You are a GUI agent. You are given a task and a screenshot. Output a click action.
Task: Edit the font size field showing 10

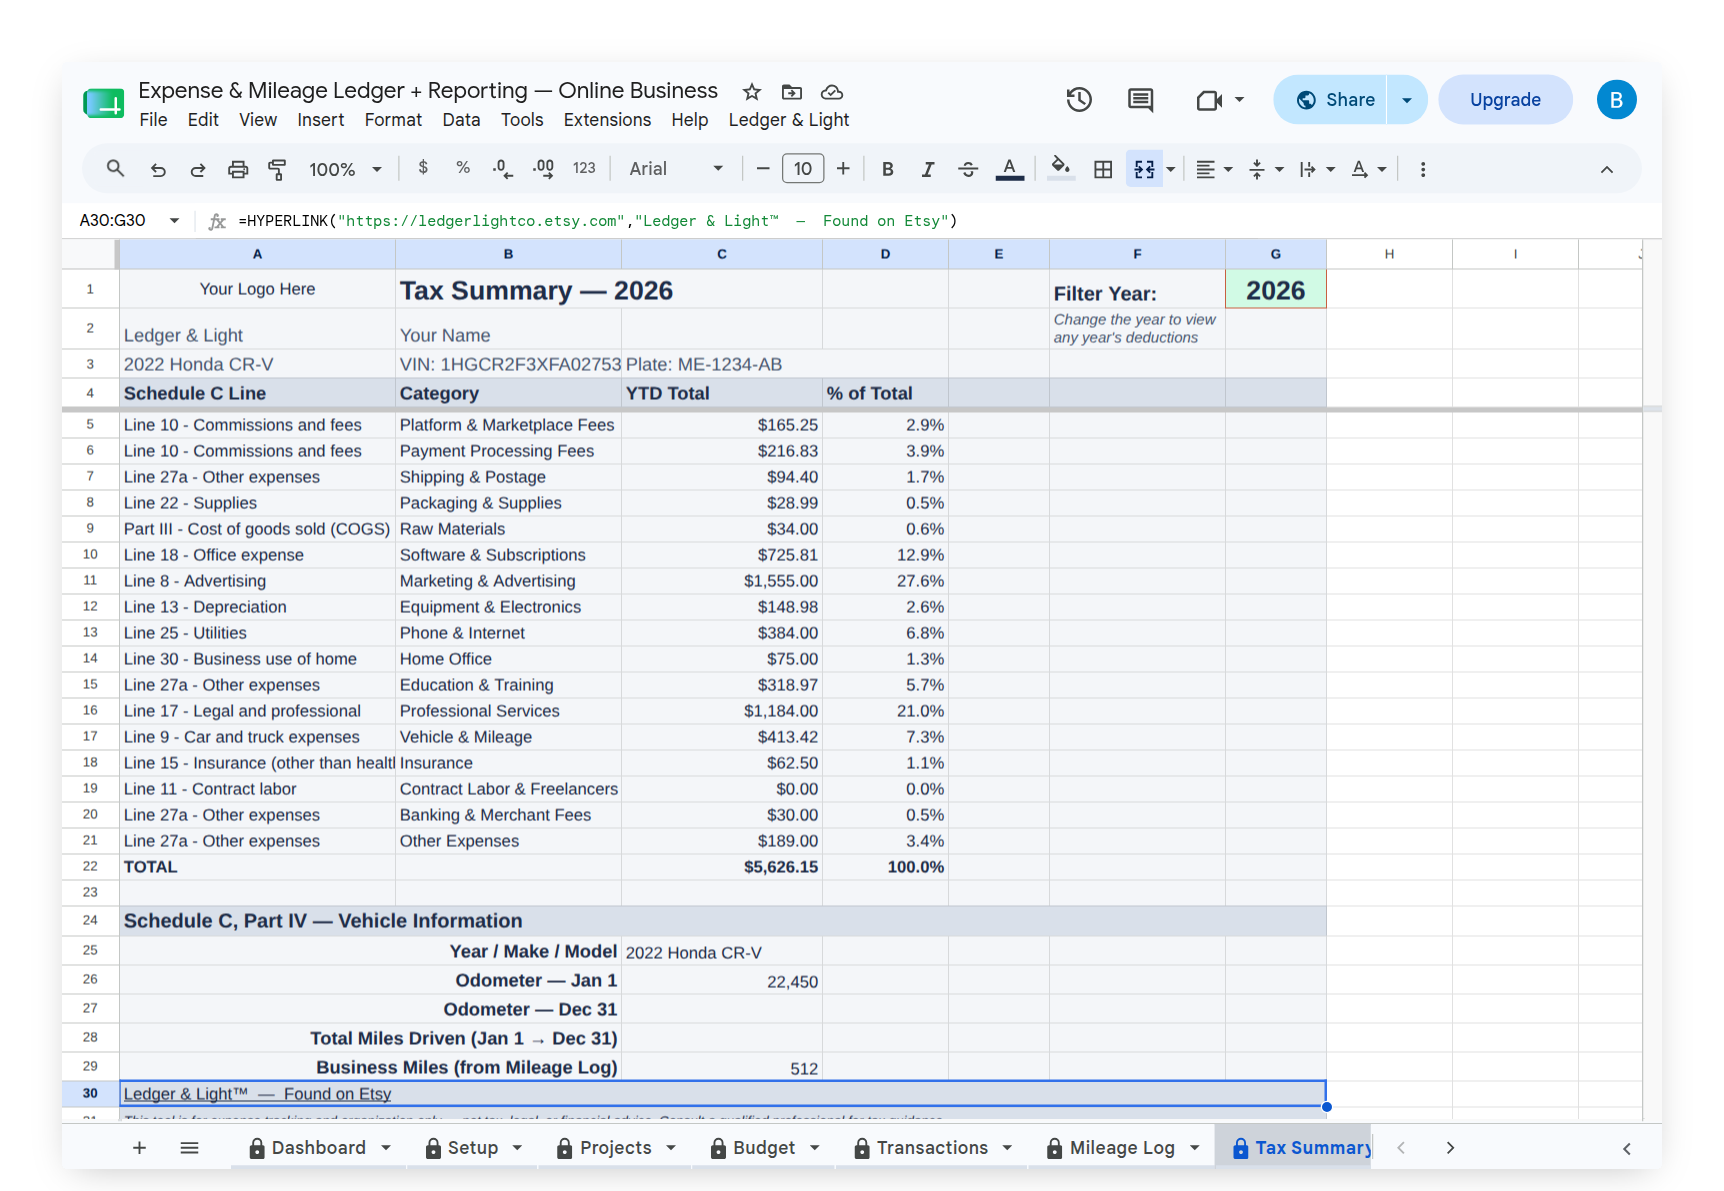803,169
